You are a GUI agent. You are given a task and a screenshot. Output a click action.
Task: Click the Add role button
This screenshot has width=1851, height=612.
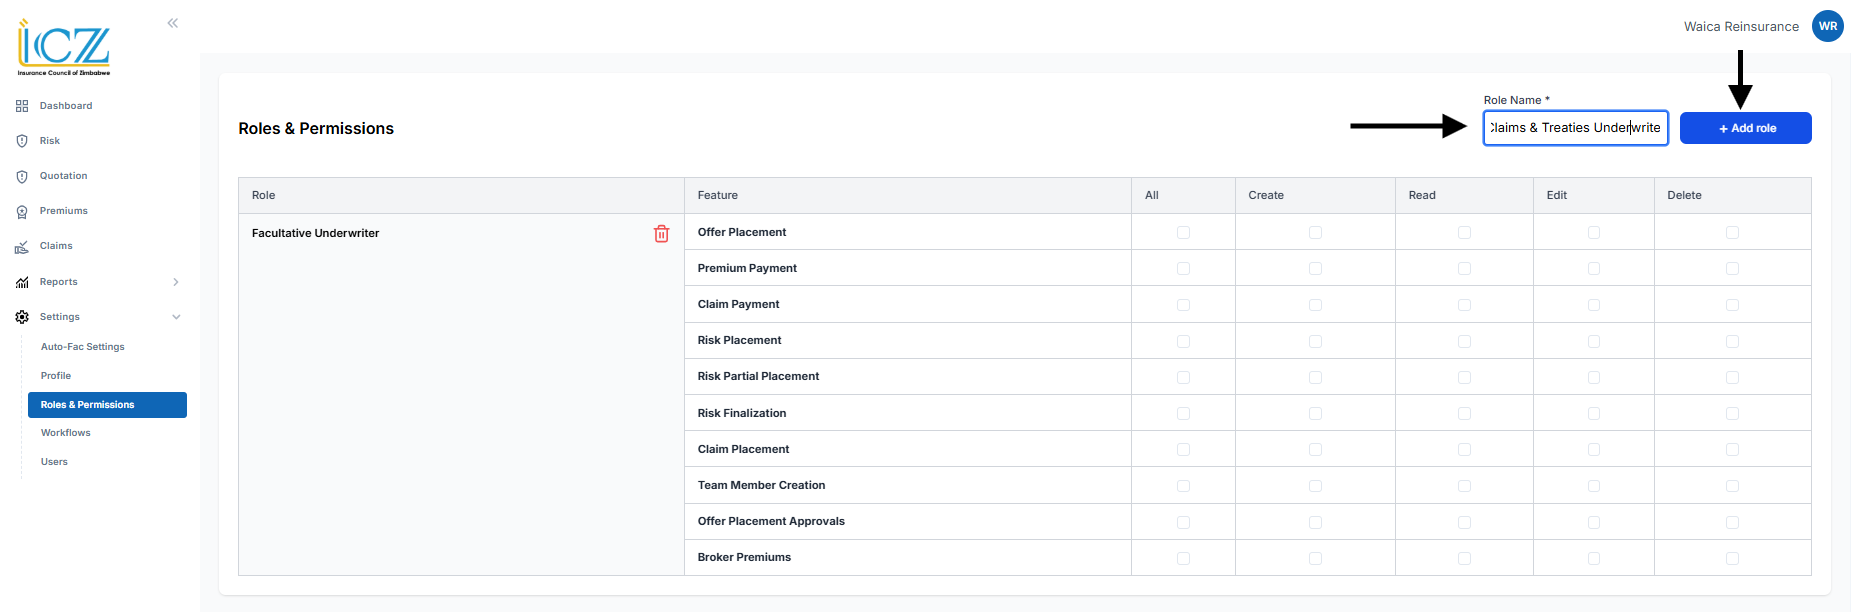(1745, 128)
